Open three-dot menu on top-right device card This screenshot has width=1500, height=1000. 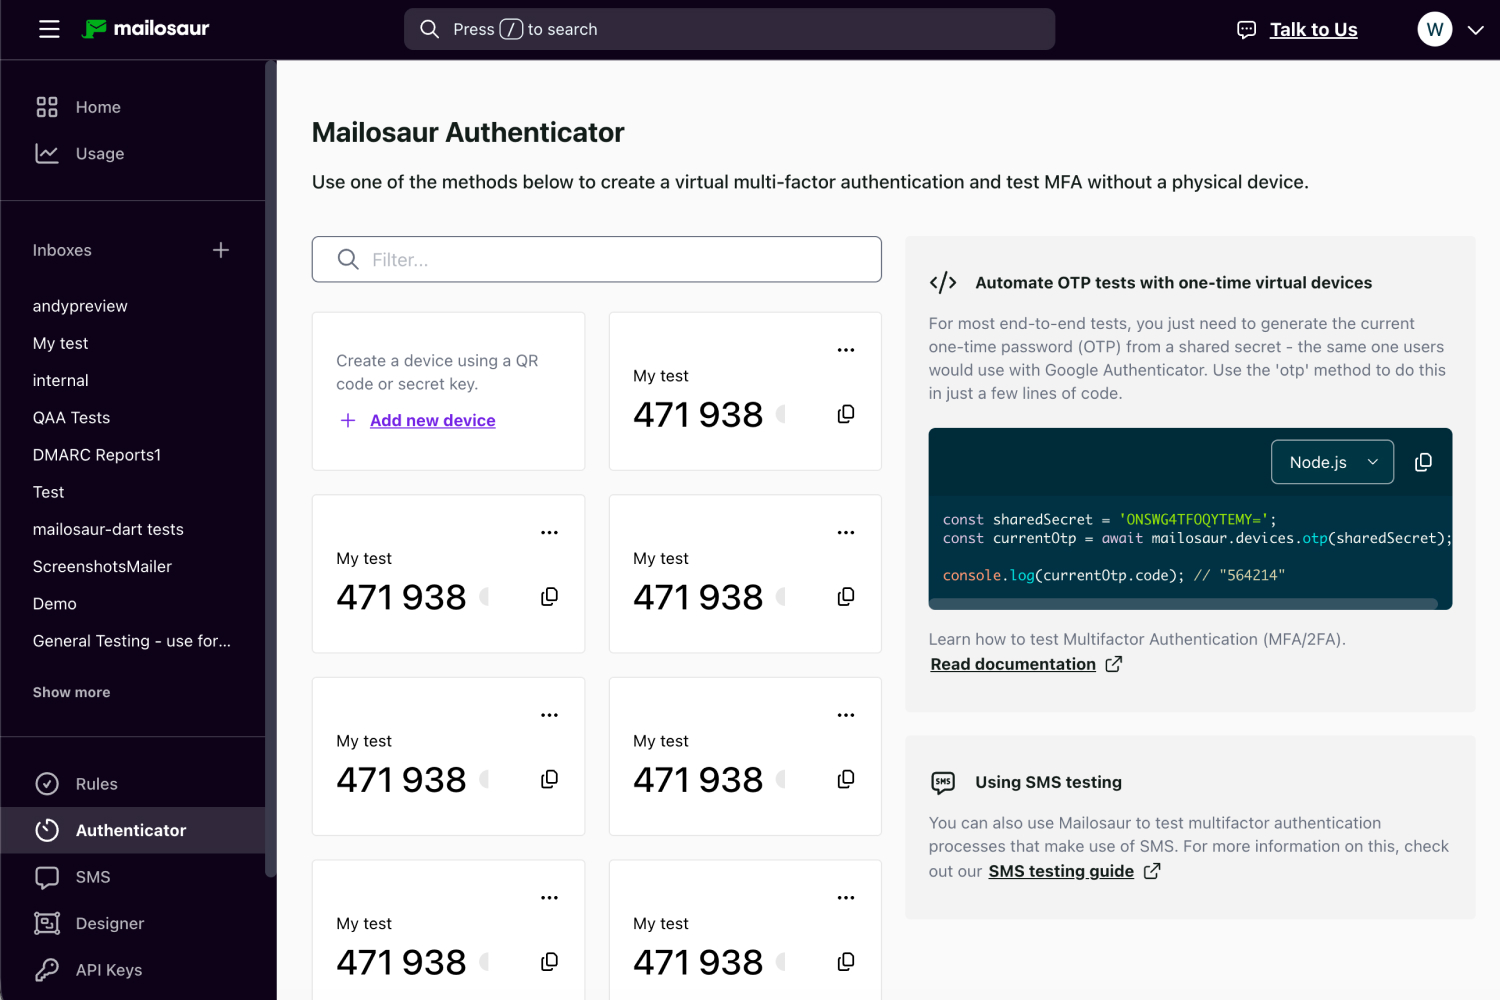pos(846,350)
